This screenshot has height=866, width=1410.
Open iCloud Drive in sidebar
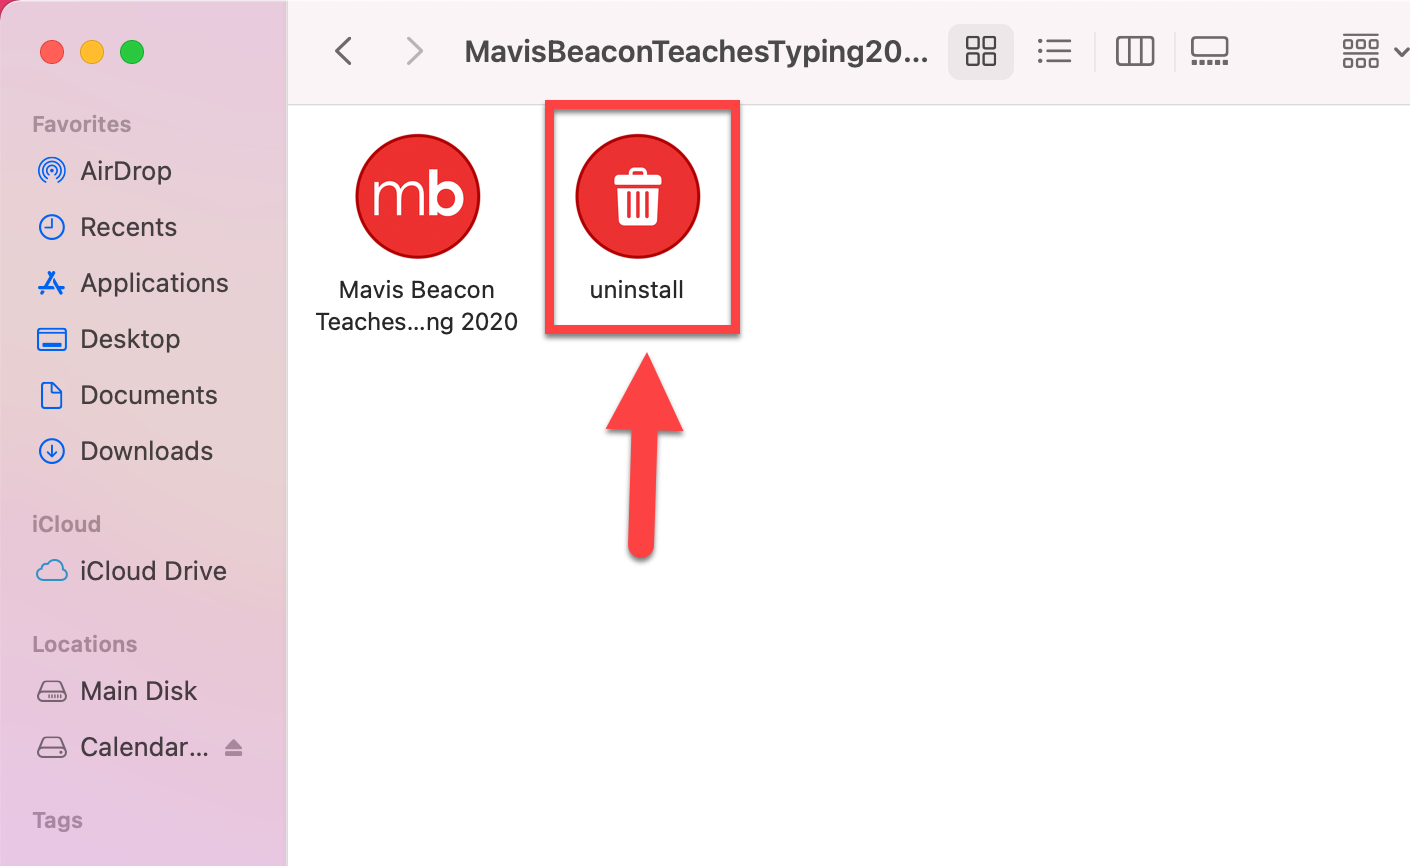coord(153,571)
